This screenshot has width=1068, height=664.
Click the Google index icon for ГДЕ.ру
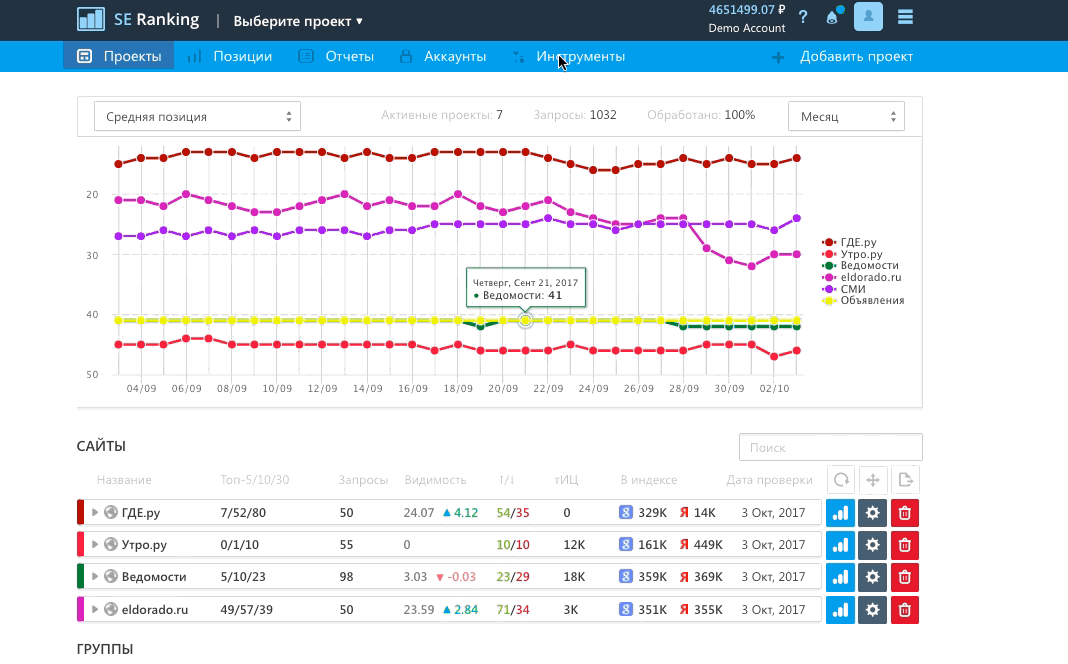pos(625,512)
